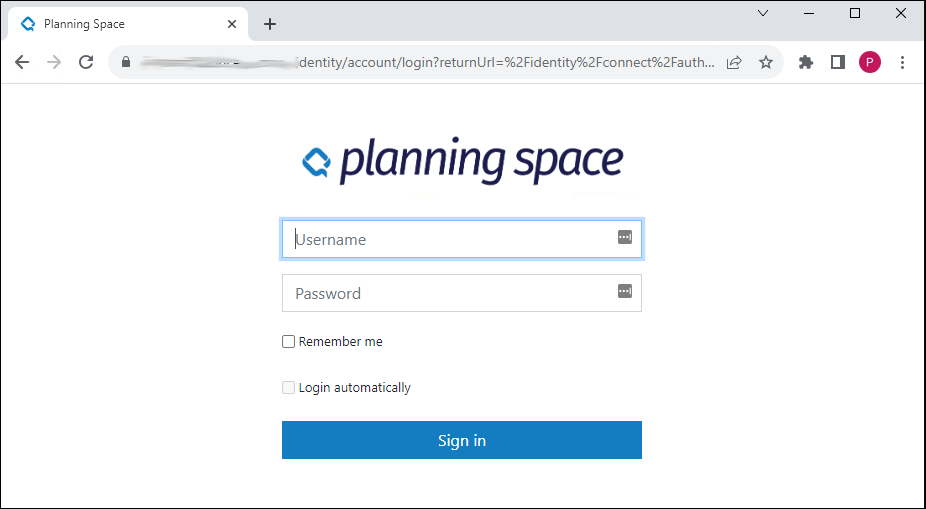Screen dimensions: 926x509
Task: Expand the tab search chevron
Action: pyautogui.click(x=763, y=13)
